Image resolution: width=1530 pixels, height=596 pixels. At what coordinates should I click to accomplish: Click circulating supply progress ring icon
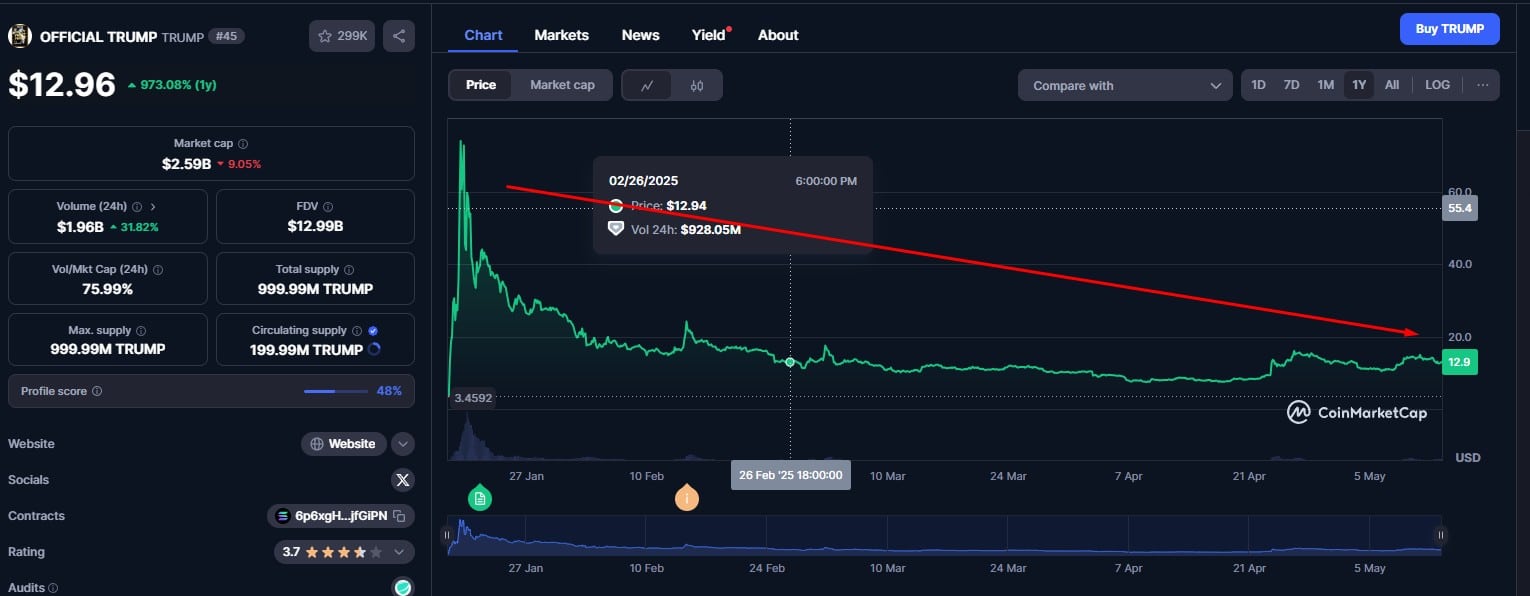point(375,350)
